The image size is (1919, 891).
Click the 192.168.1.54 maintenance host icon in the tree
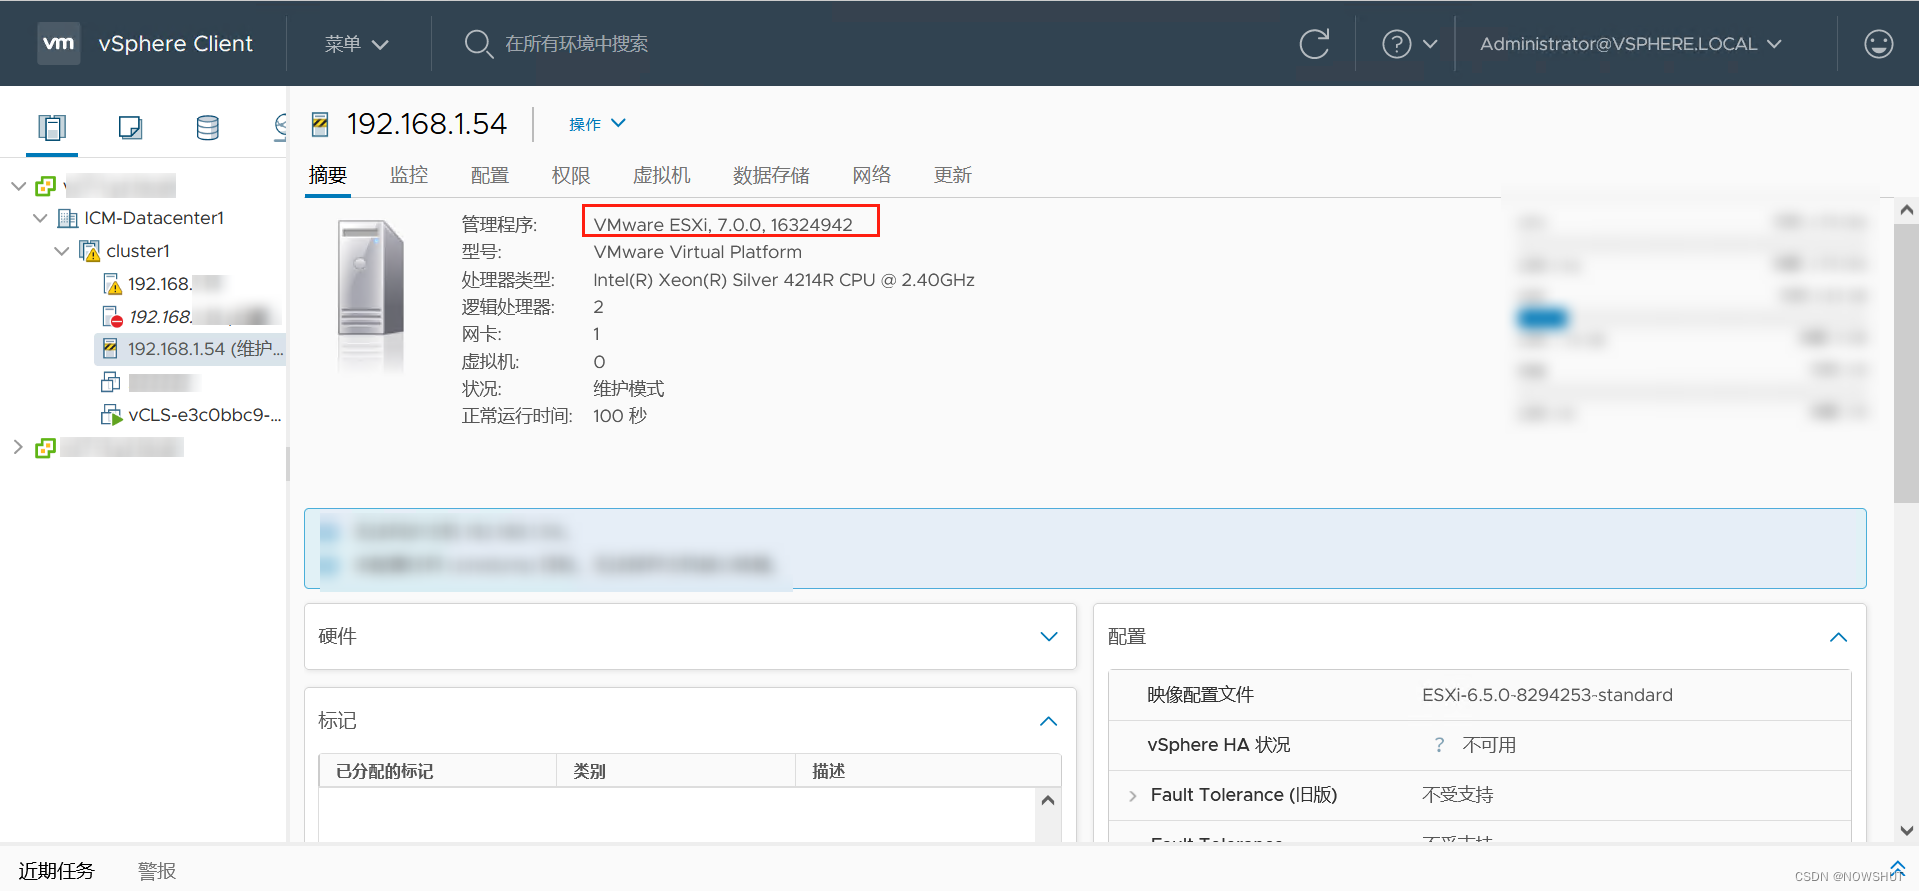110,349
